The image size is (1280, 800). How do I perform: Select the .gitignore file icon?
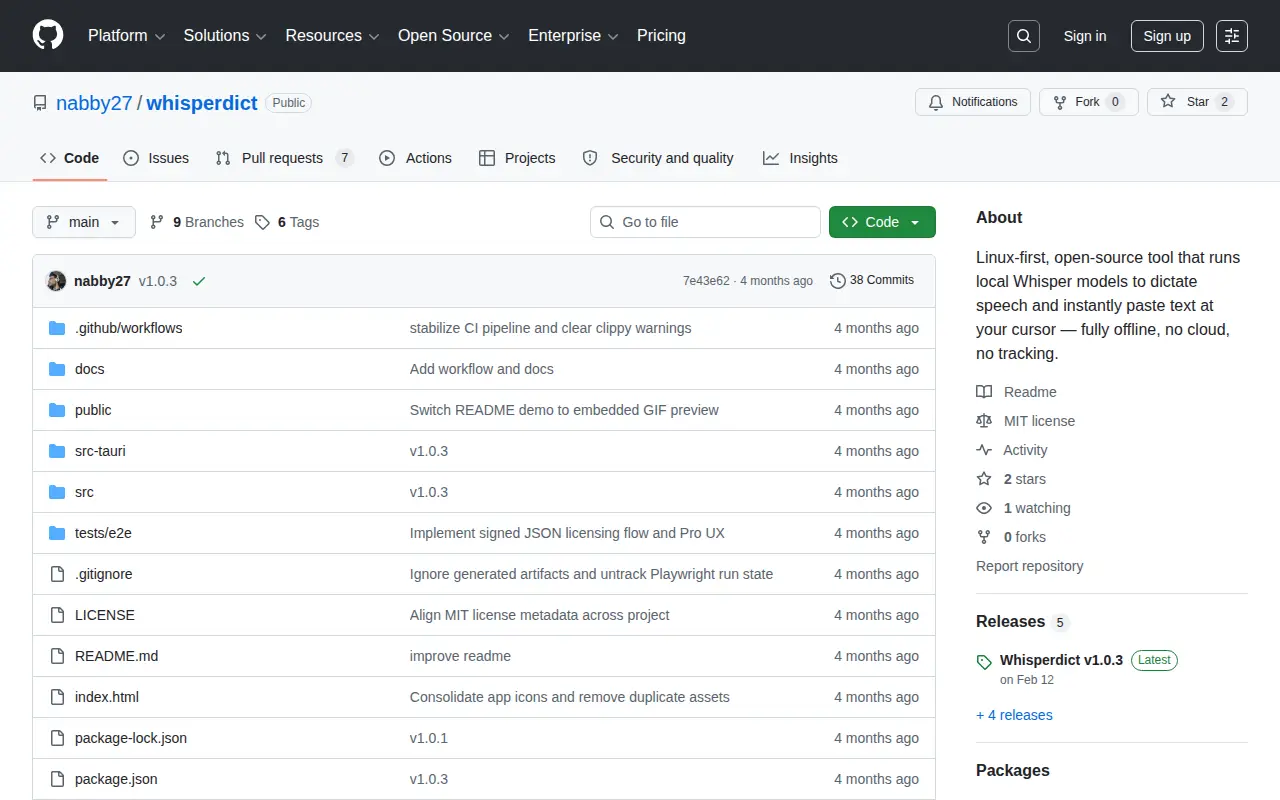[57, 574]
